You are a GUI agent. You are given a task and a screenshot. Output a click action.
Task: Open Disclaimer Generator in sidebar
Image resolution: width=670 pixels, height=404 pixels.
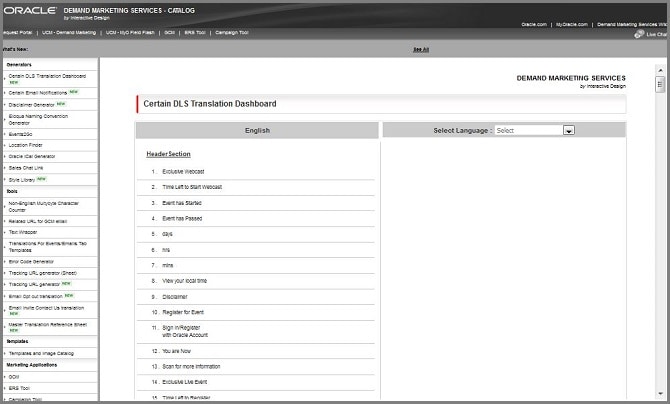tap(31, 105)
